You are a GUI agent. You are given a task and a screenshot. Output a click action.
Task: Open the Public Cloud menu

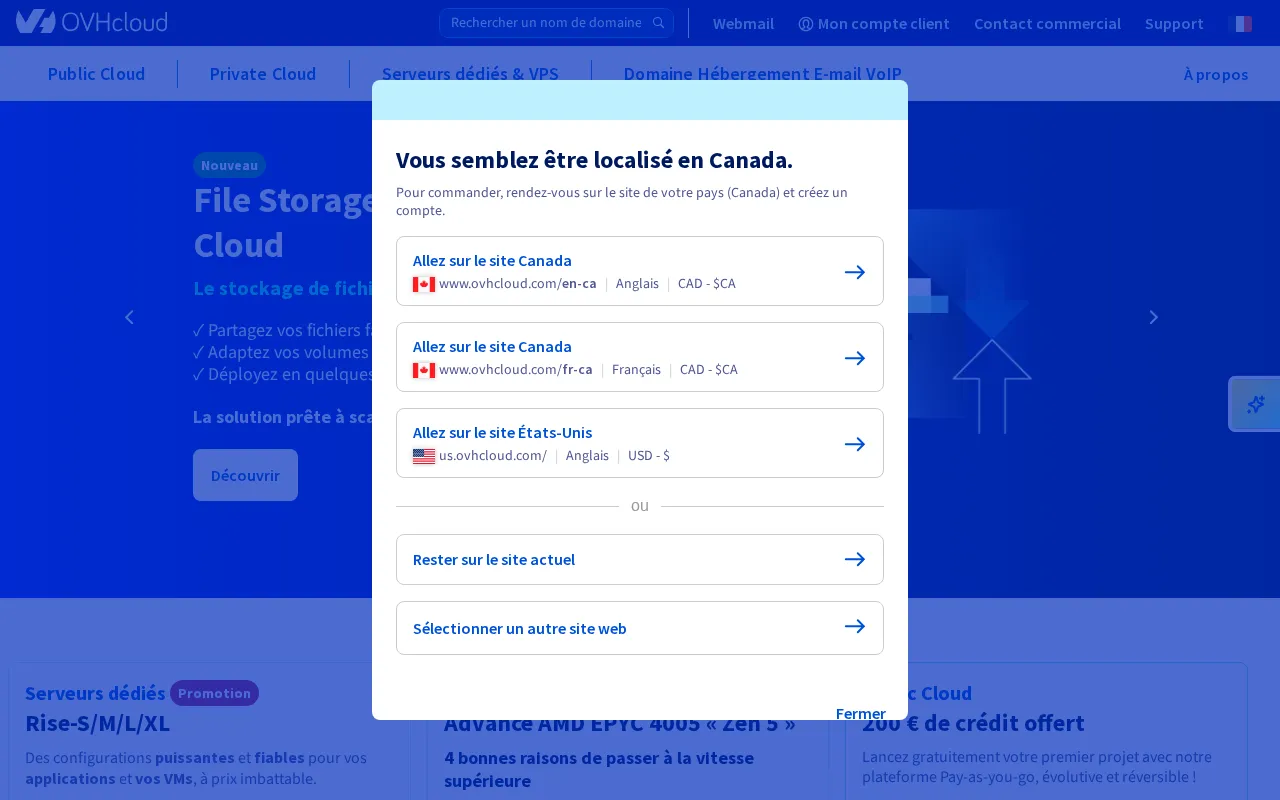coord(96,74)
